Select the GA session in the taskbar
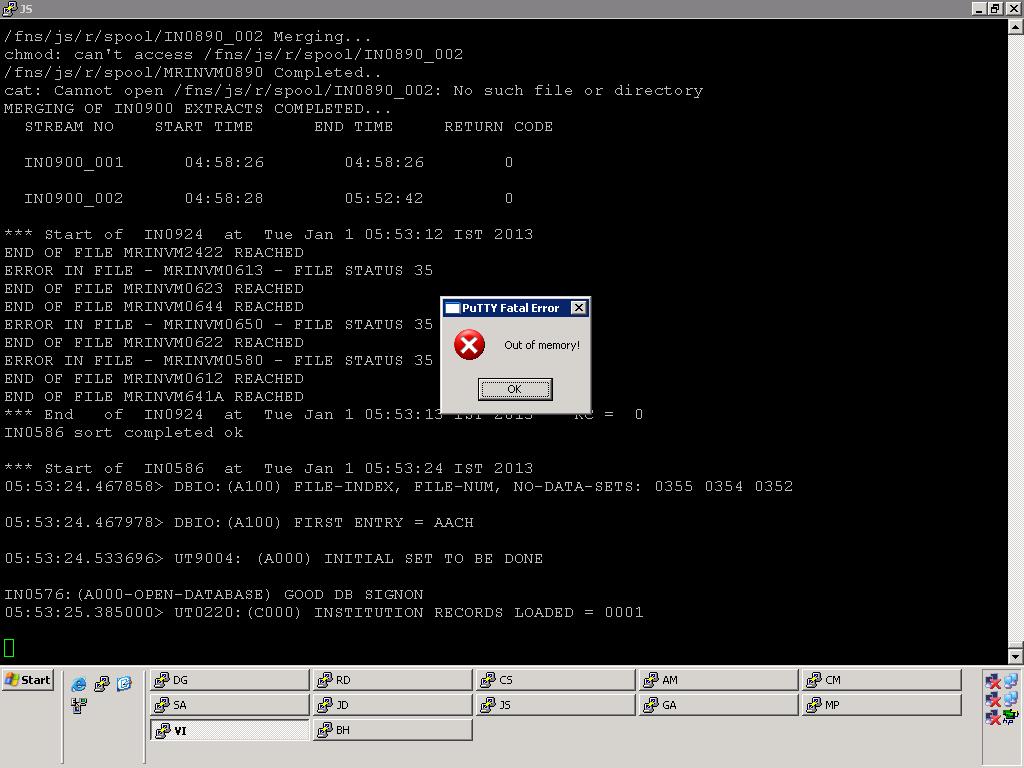 pyautogui.click(x=717, y=705)
